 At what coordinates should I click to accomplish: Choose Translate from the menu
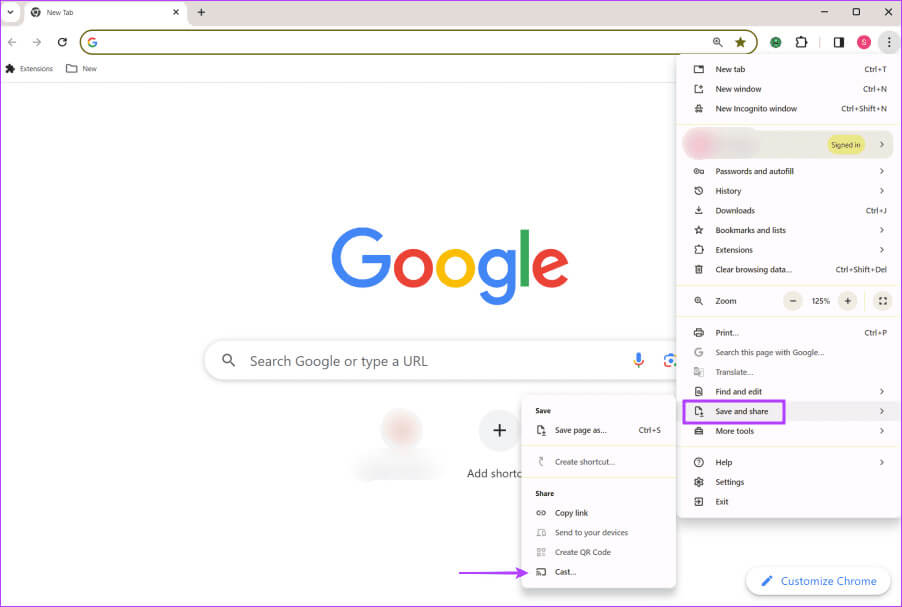pyautogui.click(x=789, y=372)
